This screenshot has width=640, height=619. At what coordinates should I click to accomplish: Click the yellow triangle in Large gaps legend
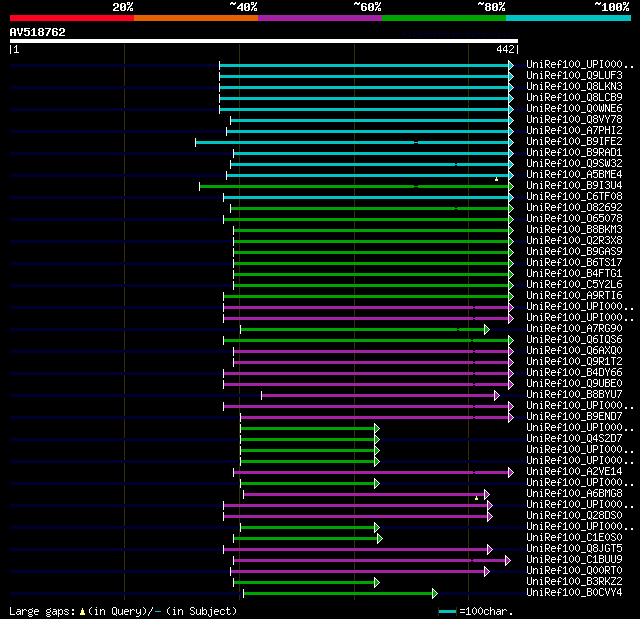tap(82, 611)
